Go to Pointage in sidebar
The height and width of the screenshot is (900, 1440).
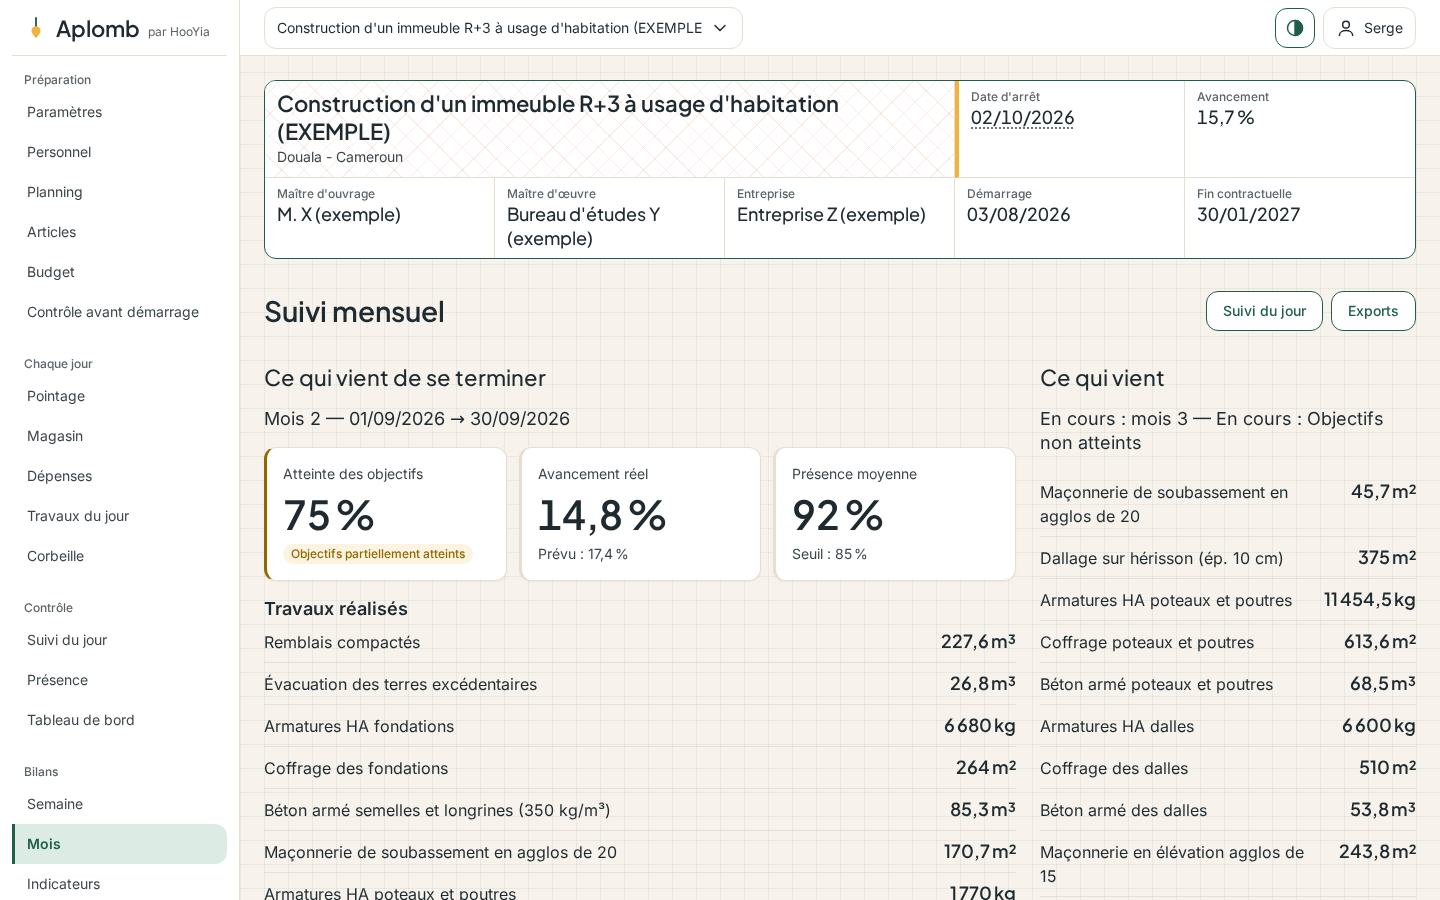(119, 396)
